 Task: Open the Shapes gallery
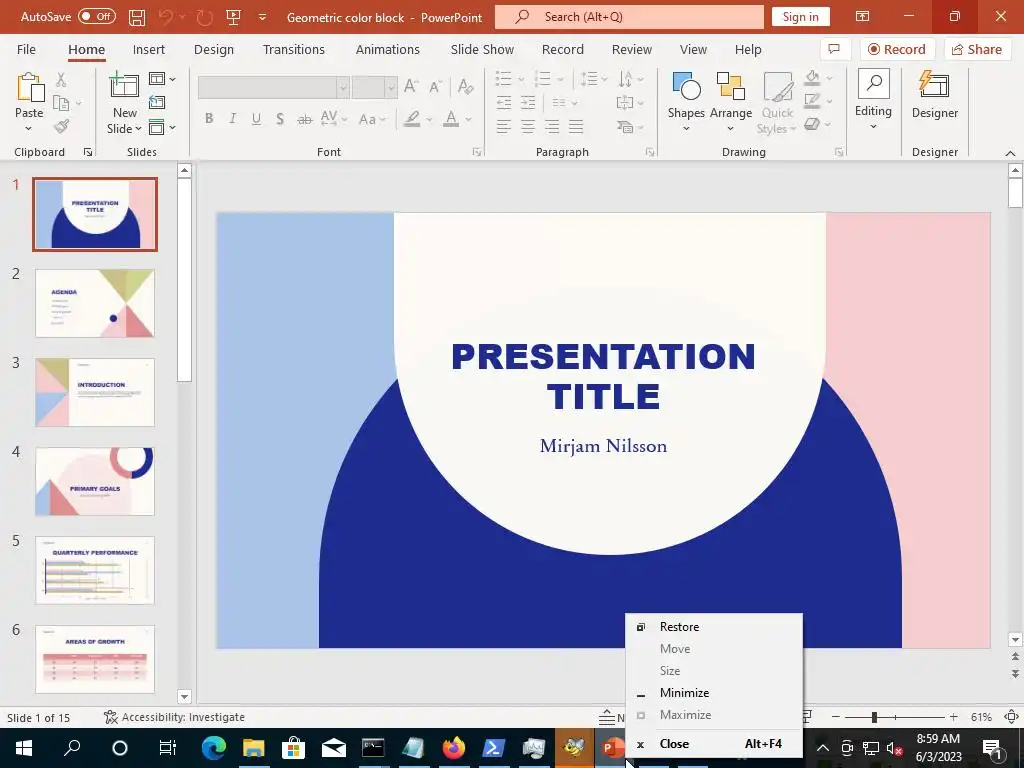686,102
